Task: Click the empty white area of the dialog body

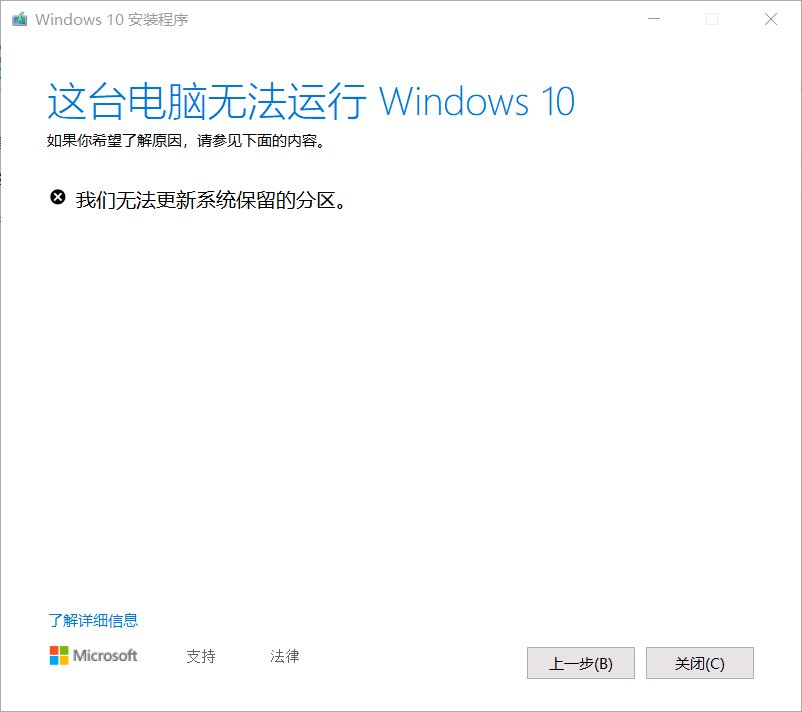Action: (x=401, y=399)
